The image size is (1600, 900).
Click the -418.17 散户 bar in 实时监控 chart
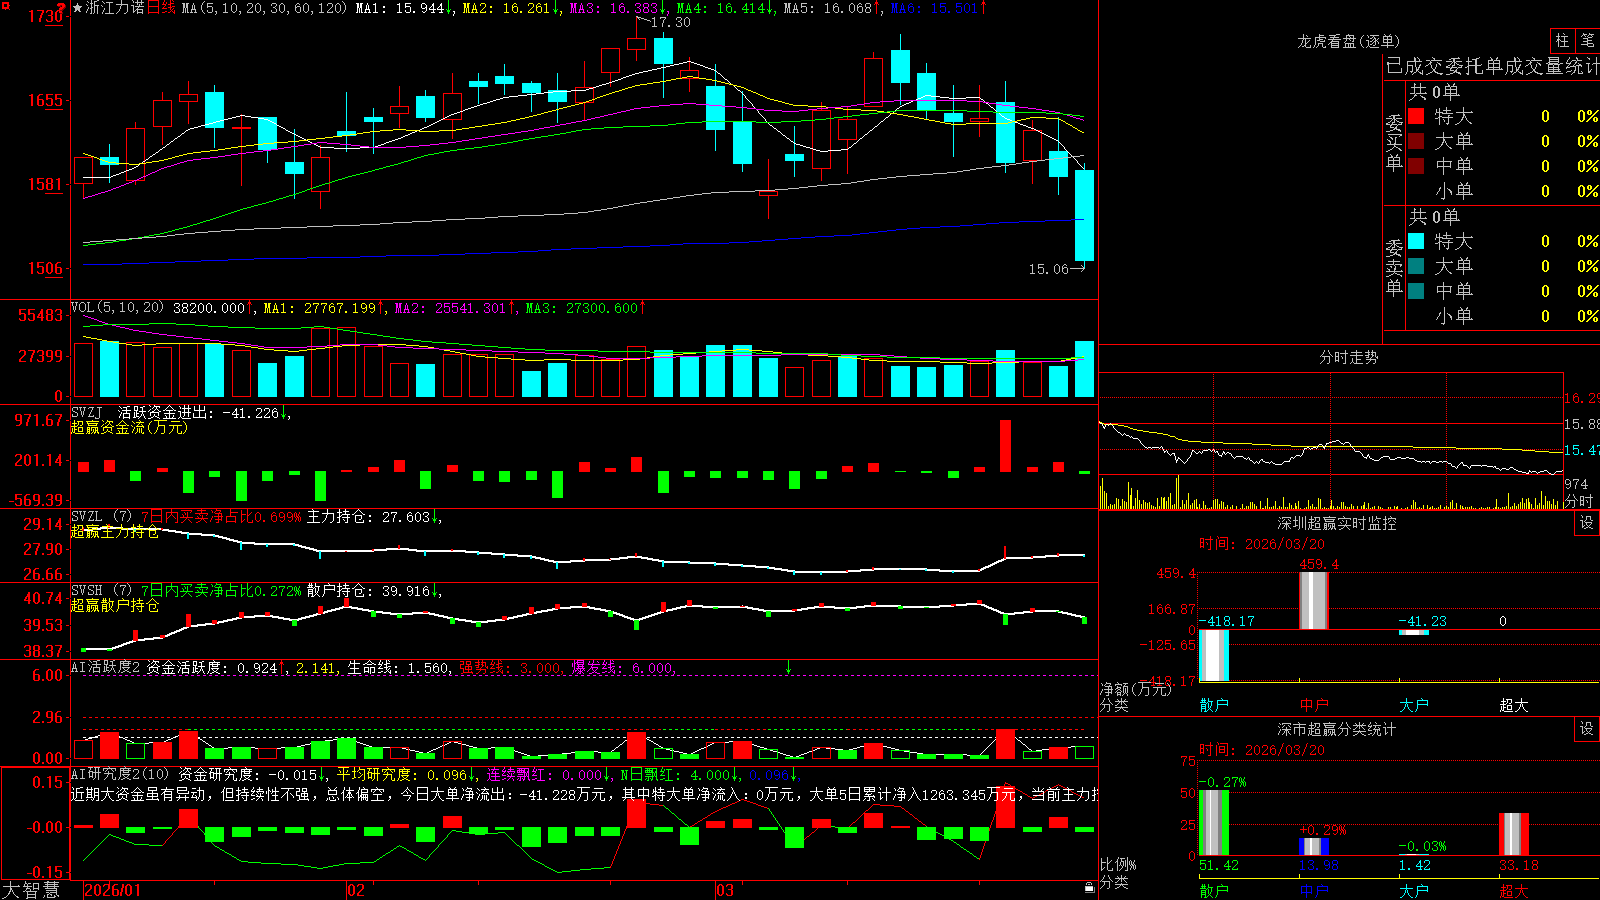point(1213,655)
